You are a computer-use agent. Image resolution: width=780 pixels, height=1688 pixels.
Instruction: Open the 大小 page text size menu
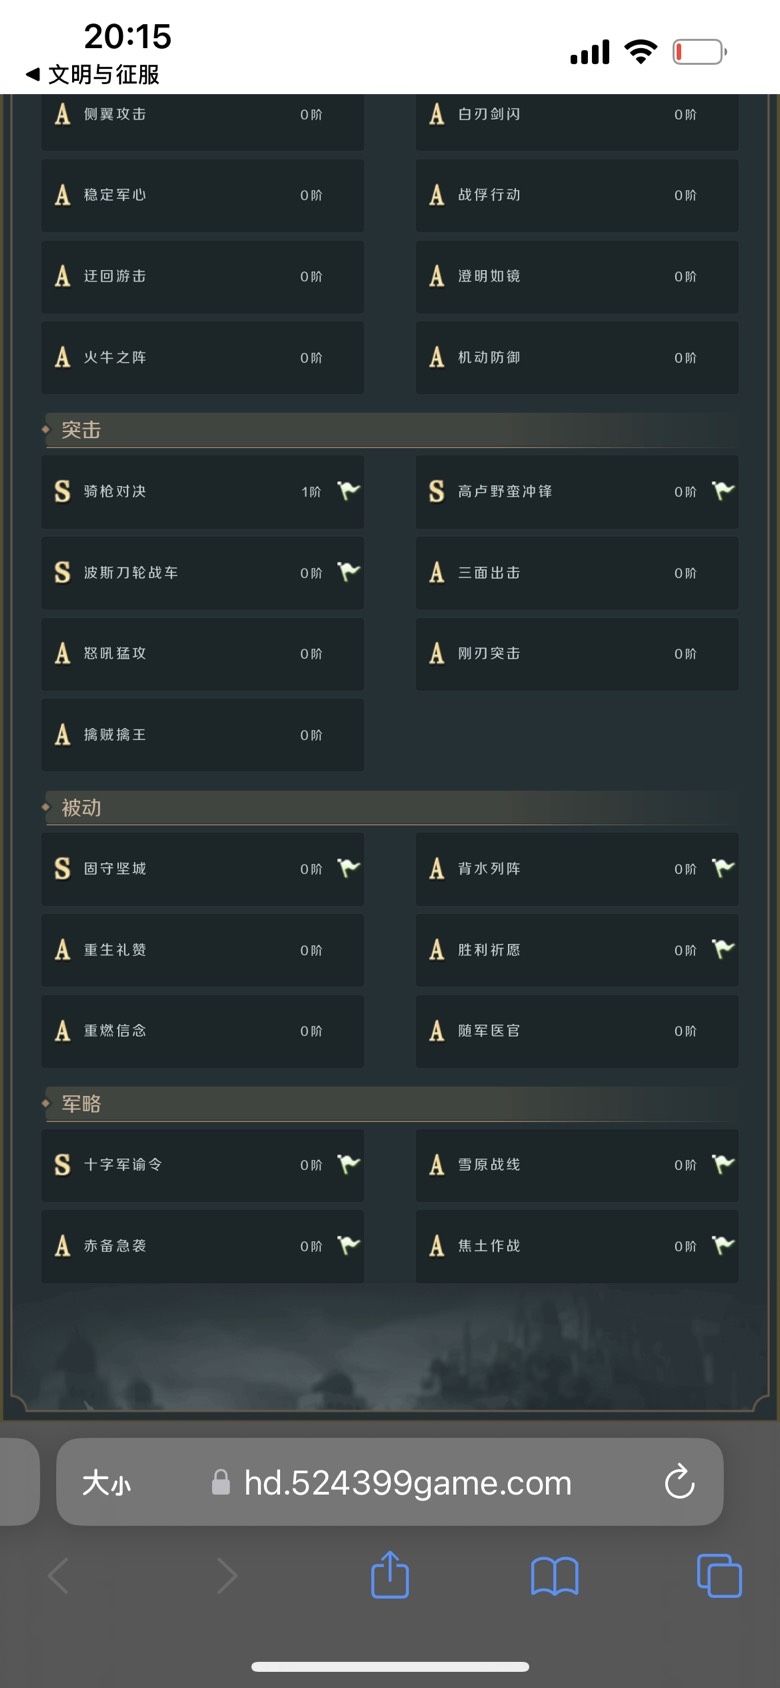(x=107, y=1482)
